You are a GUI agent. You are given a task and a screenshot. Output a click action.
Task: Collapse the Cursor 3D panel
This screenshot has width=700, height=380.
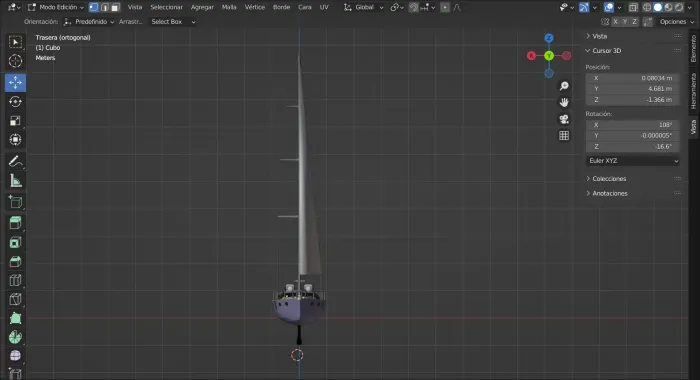(x=603, y=50)
